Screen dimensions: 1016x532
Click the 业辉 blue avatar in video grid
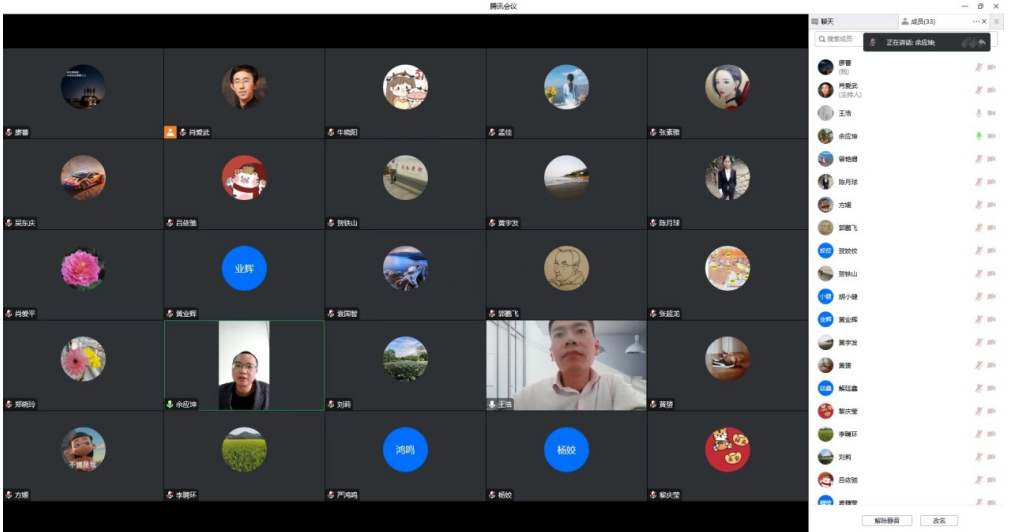(244, 269)
